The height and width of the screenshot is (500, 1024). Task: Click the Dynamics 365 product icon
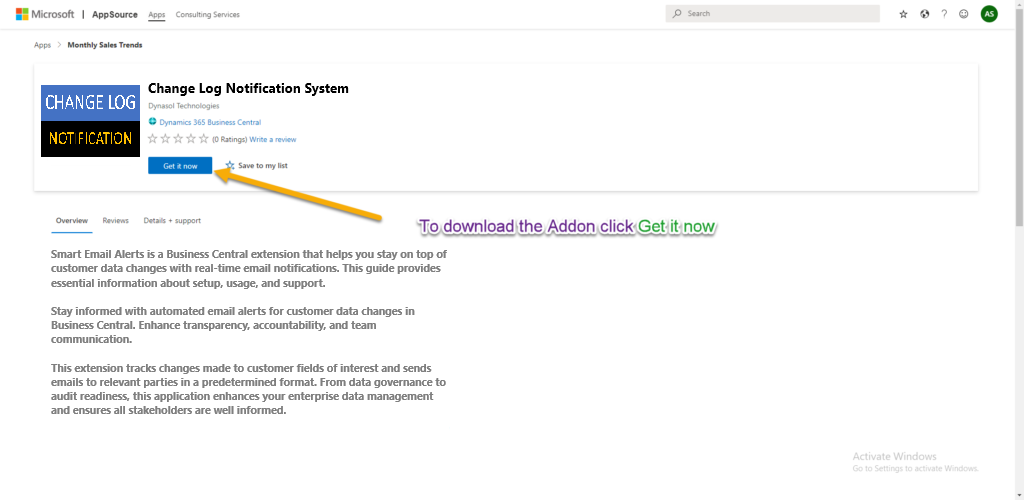(152, 122)
